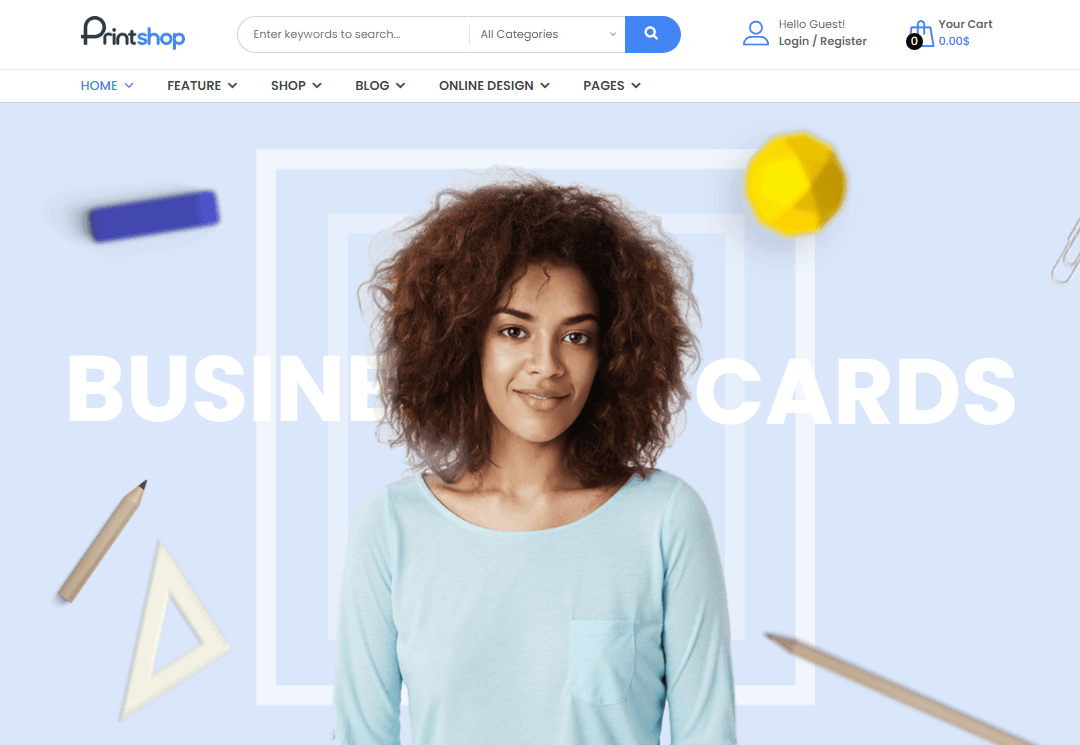This screenshot has height=745, width=1080.
Task: Open the ONLINE DESIGN menu
Action: [494, 85]
